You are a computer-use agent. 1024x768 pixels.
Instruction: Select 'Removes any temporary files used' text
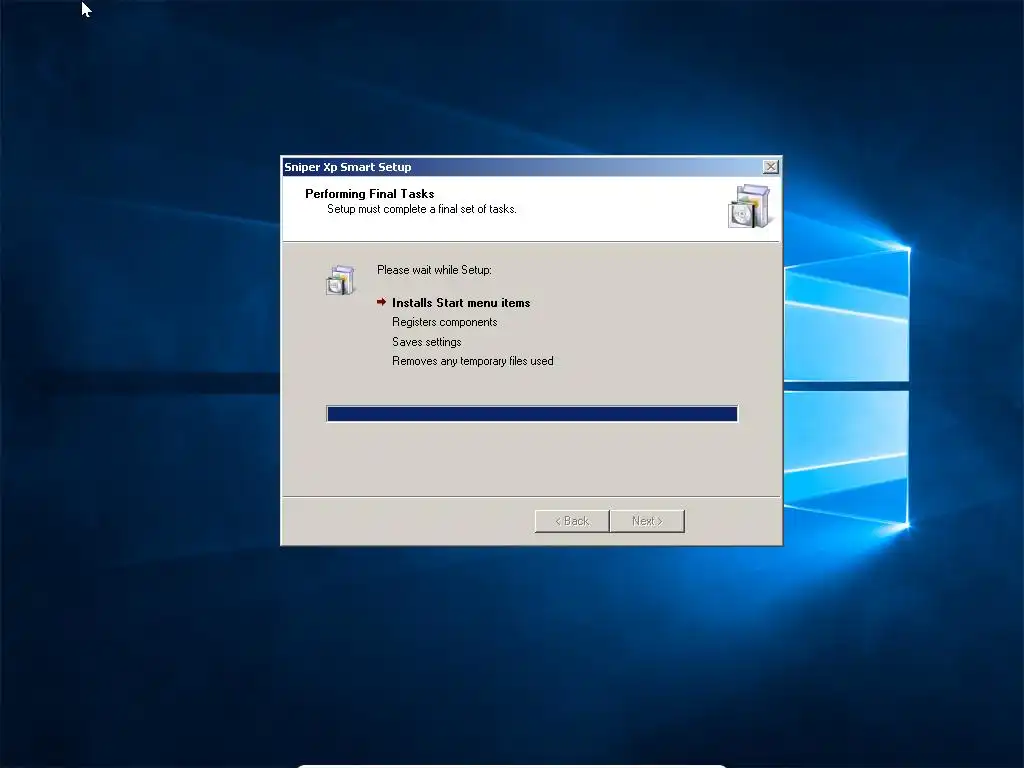click(x=473, y=361)
